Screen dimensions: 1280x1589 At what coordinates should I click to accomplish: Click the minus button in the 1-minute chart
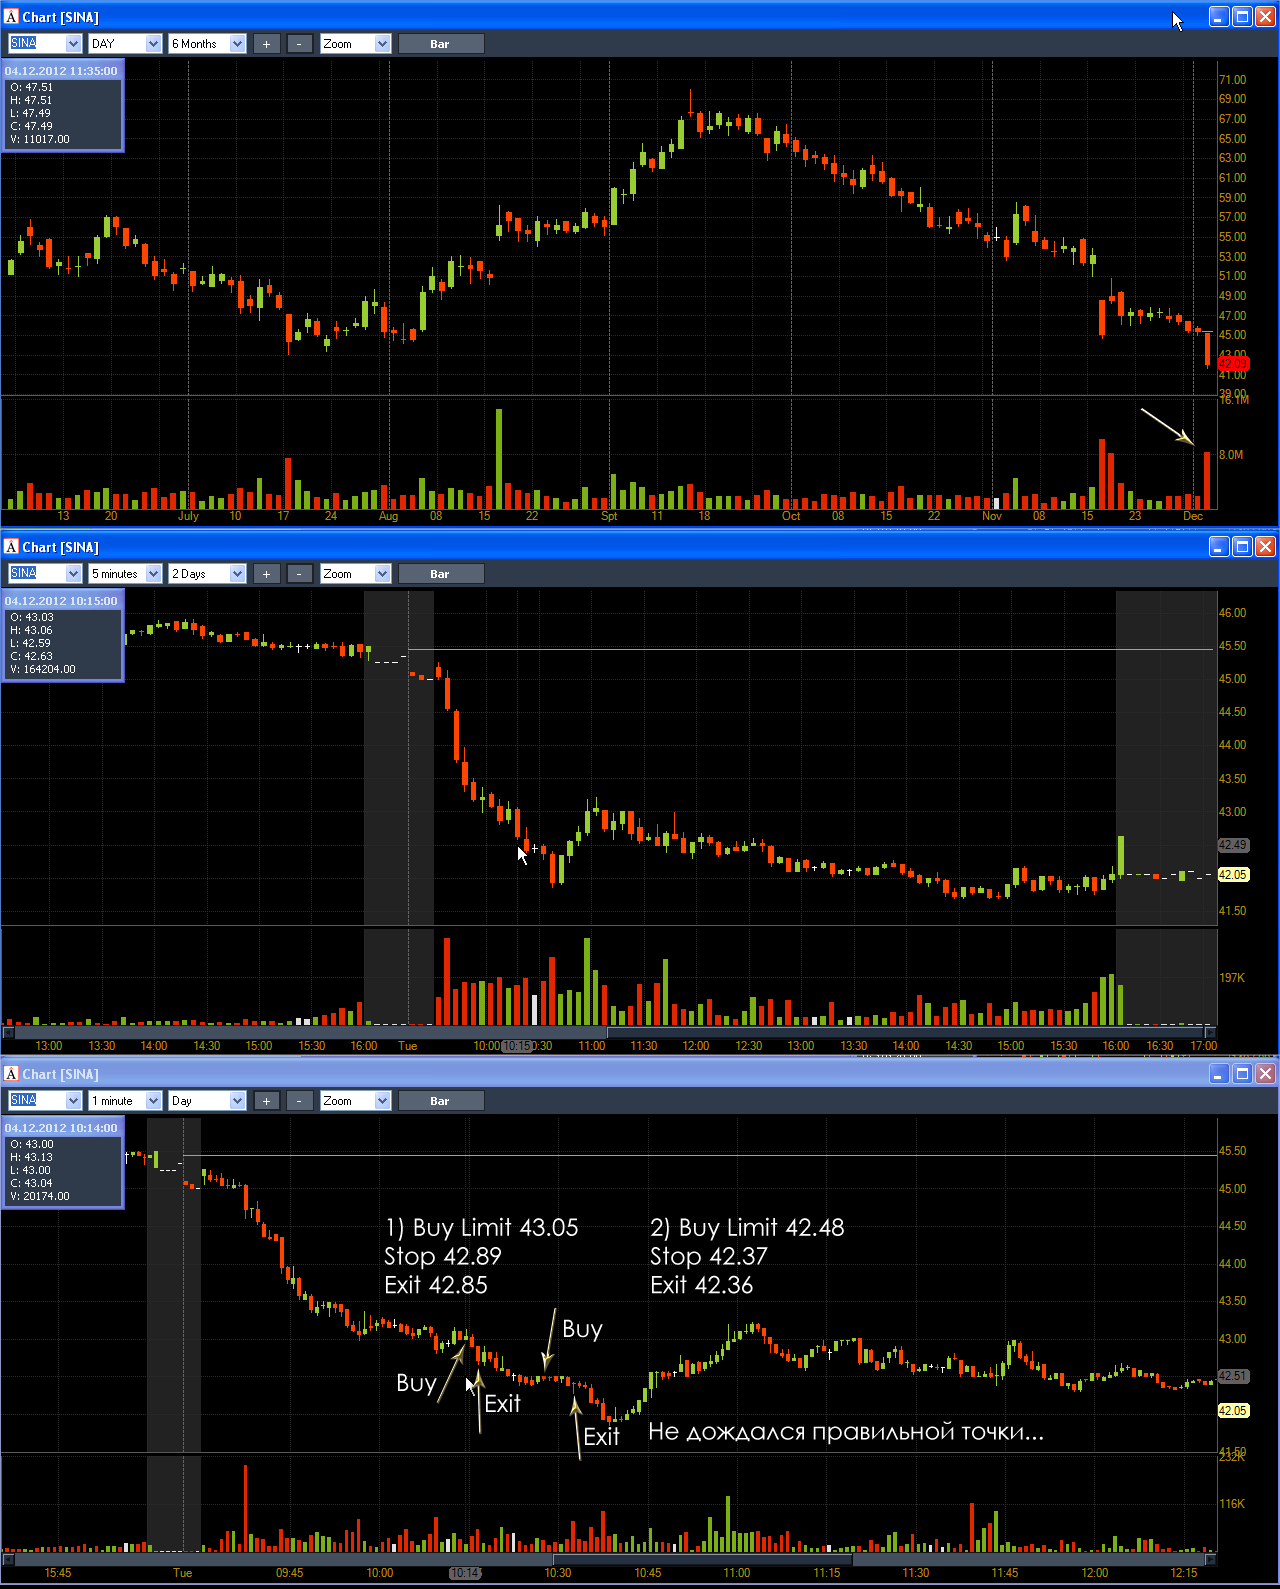(x=299, y=1101)
